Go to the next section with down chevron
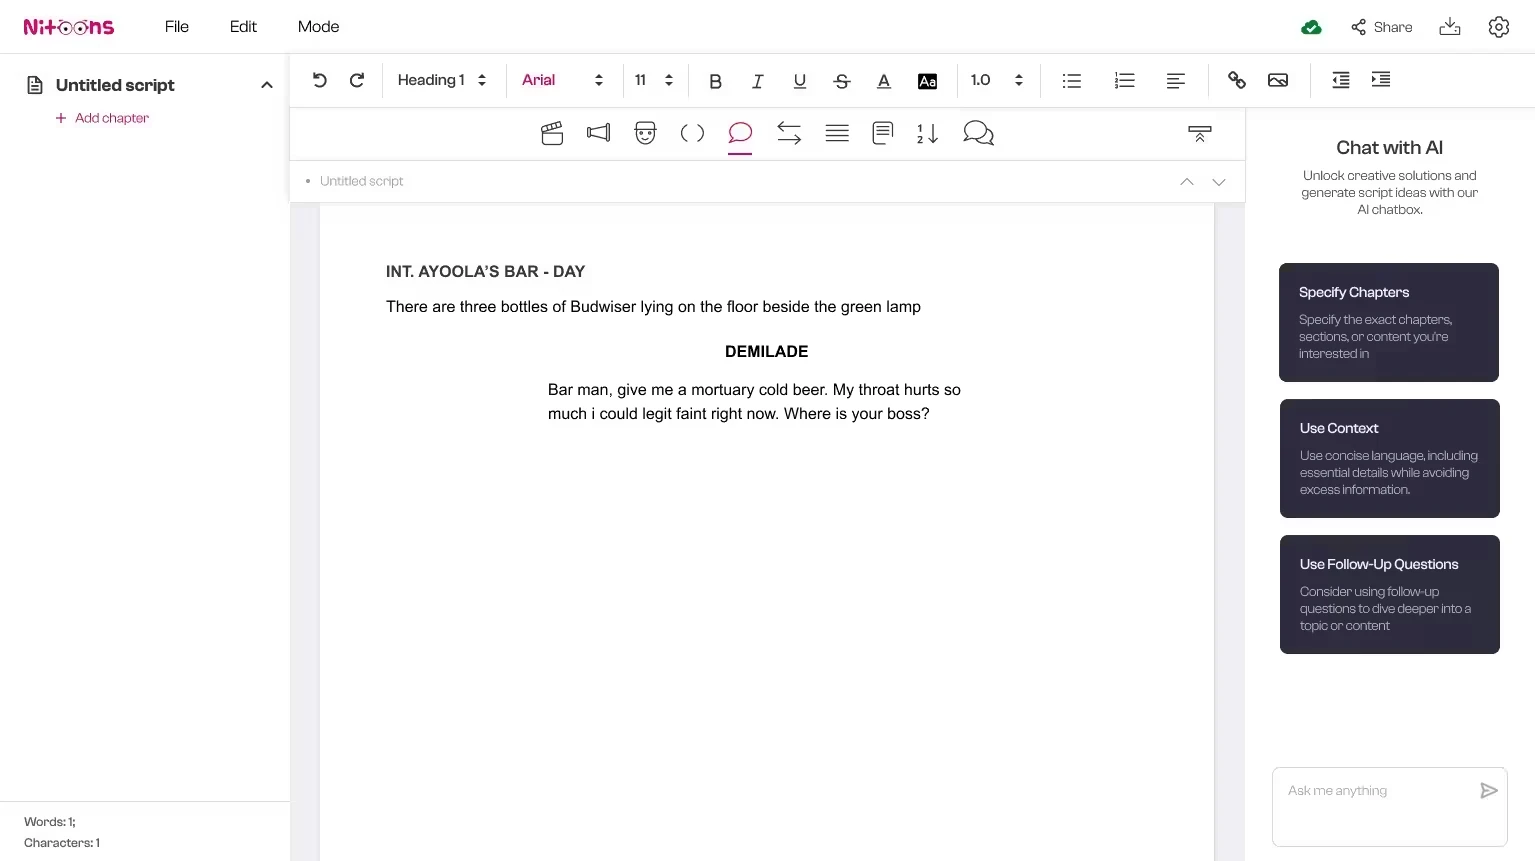The height and width of the screenshot is (861, 1535). (x=1219, y=182)
